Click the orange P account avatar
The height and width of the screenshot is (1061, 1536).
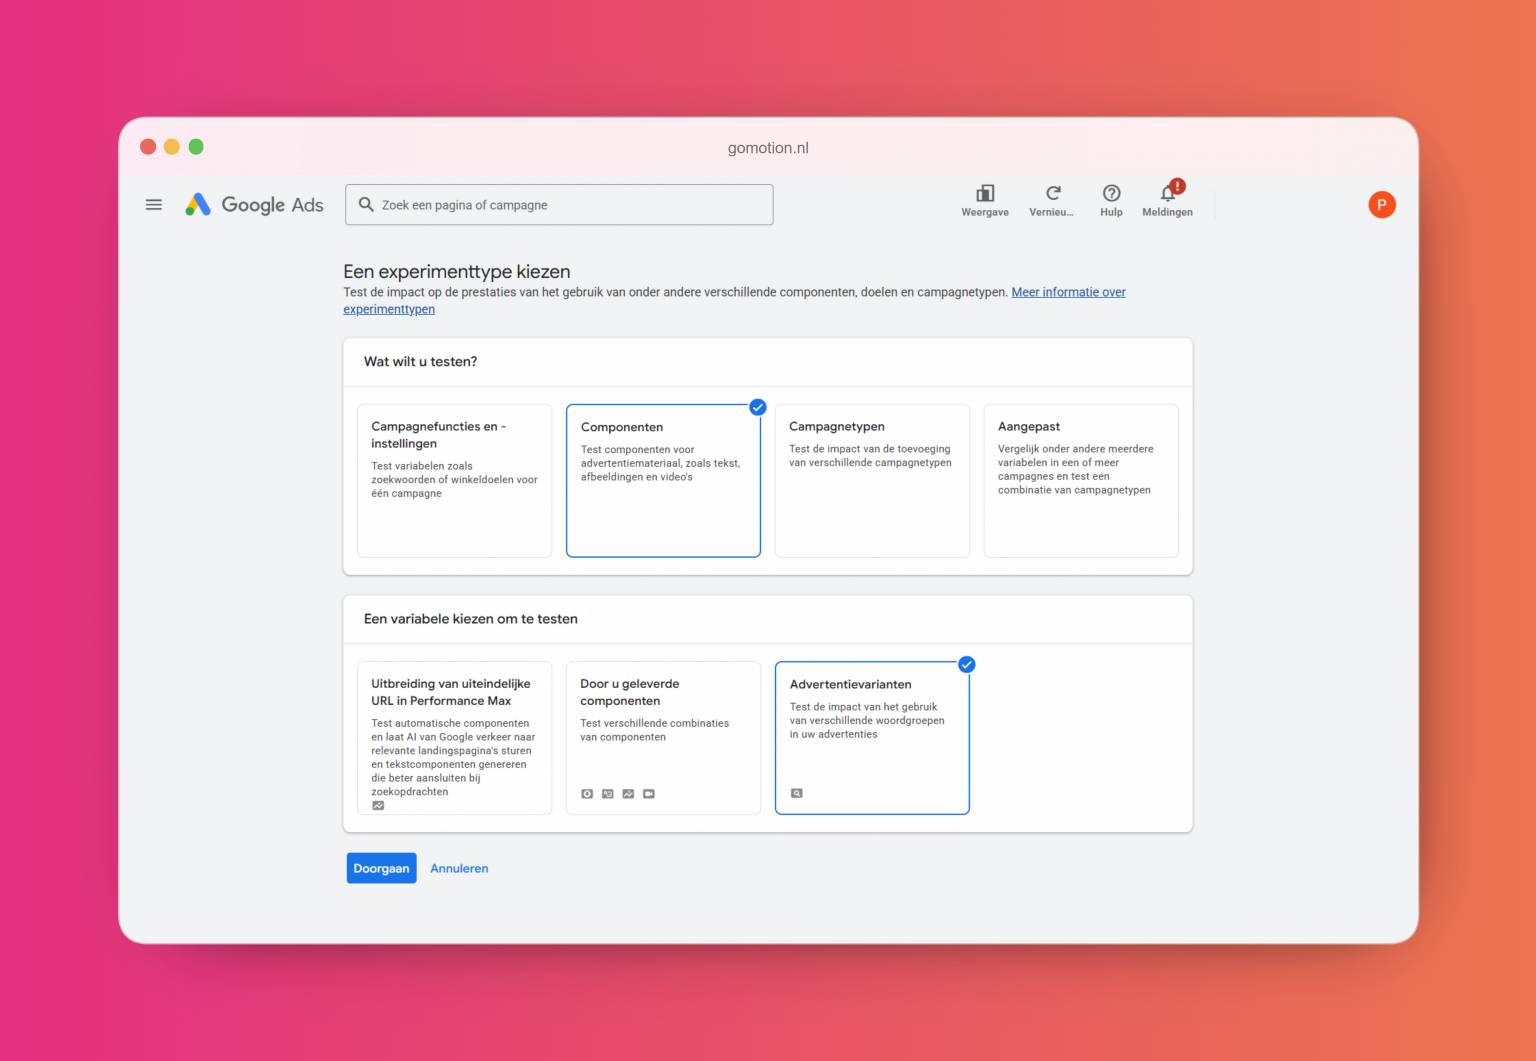click(x=1381, y=205)
